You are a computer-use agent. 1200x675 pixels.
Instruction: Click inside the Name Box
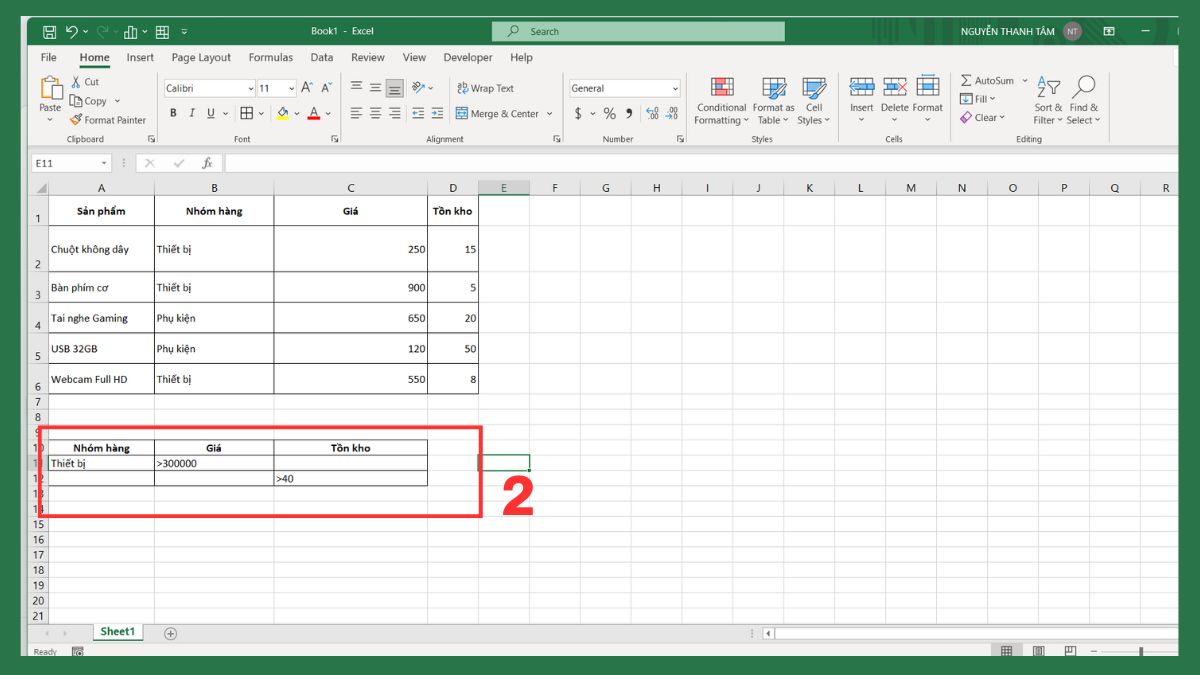(68, 162)
